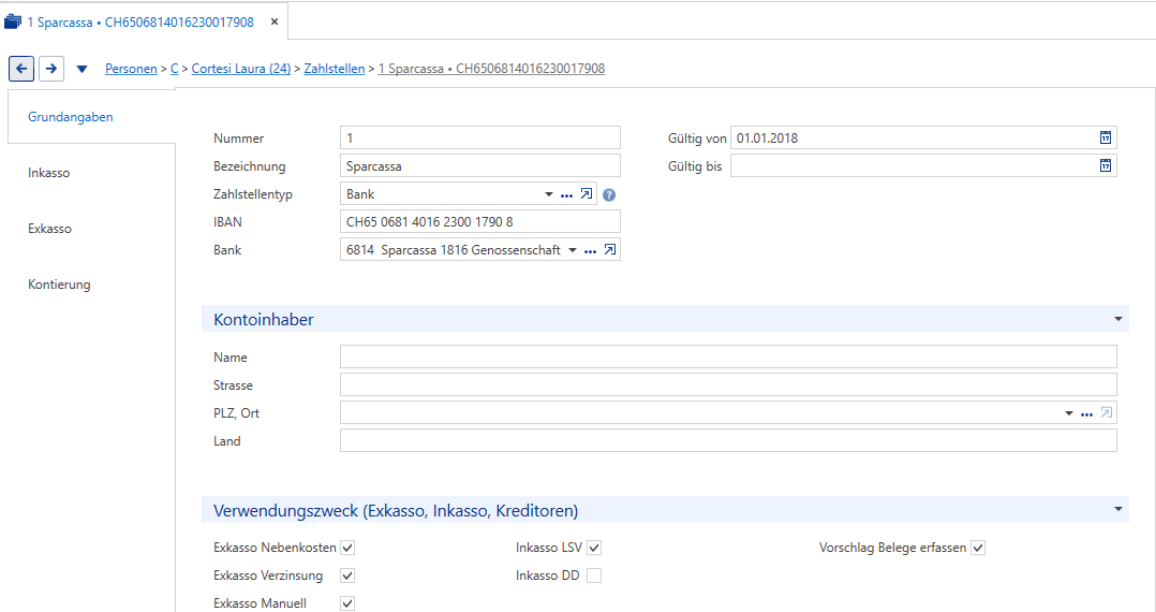Follow the Cortesi Laura (24) breadcrumb link

241,69
